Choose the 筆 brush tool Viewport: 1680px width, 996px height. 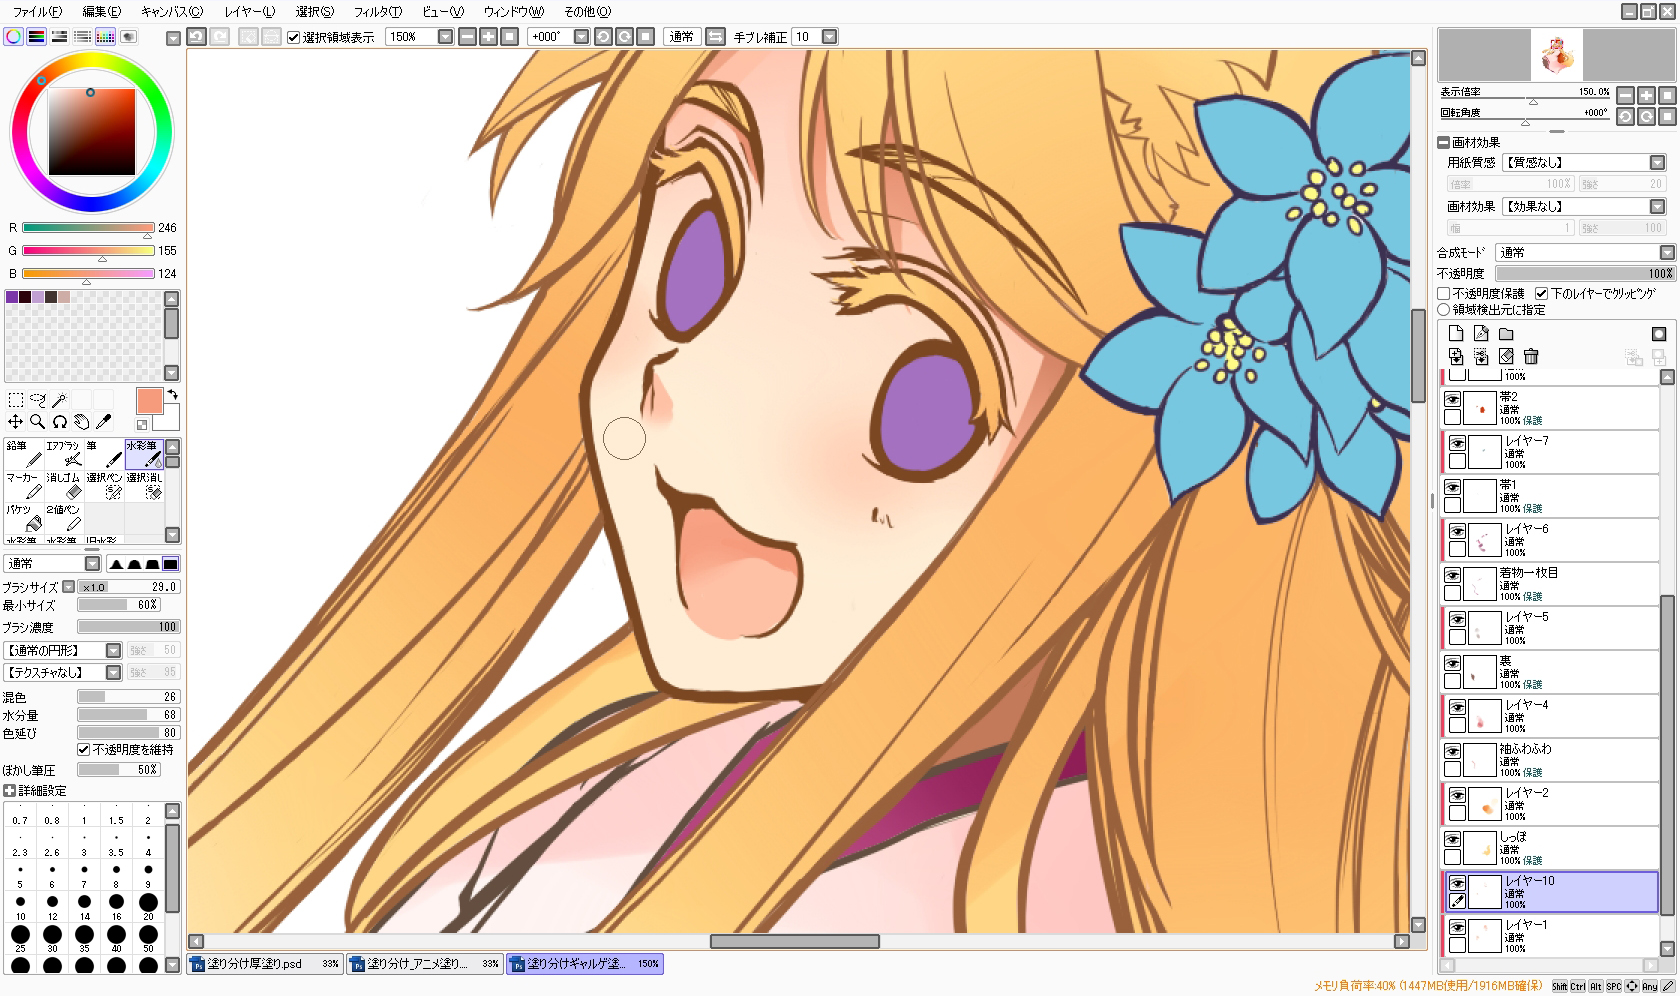[104, 454]
